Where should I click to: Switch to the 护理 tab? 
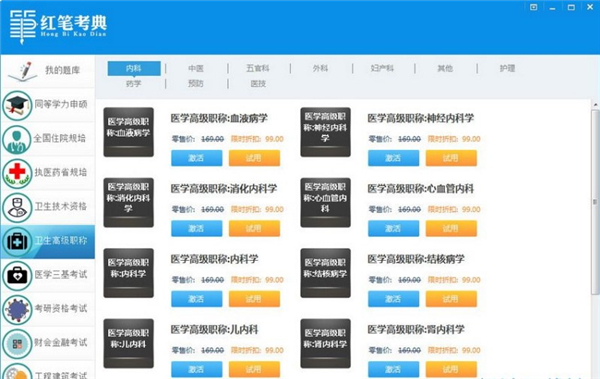click(x=507, y=69)
